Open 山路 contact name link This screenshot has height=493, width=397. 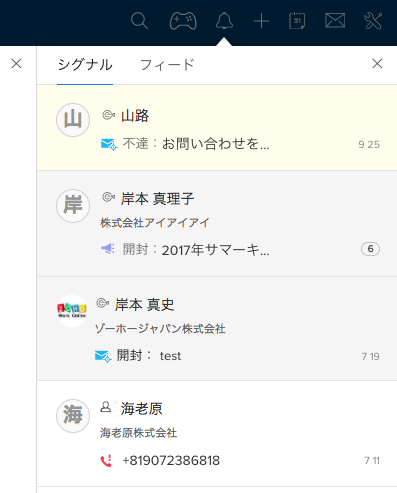click(x=135, y=116)
